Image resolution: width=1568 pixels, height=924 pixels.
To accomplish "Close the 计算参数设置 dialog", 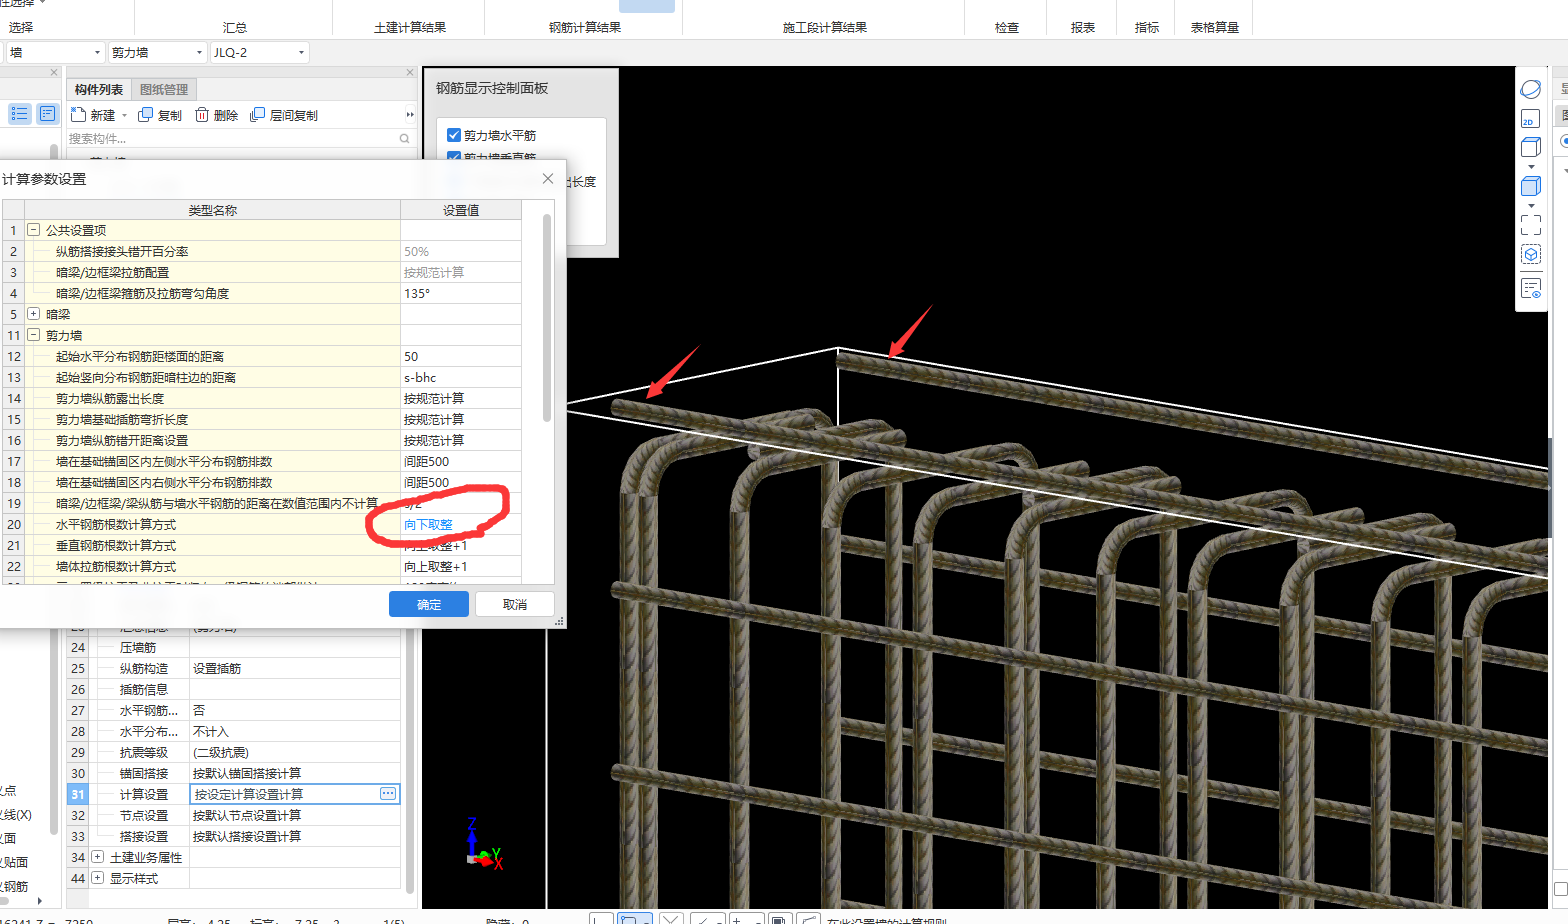I will tap(547, 178).
